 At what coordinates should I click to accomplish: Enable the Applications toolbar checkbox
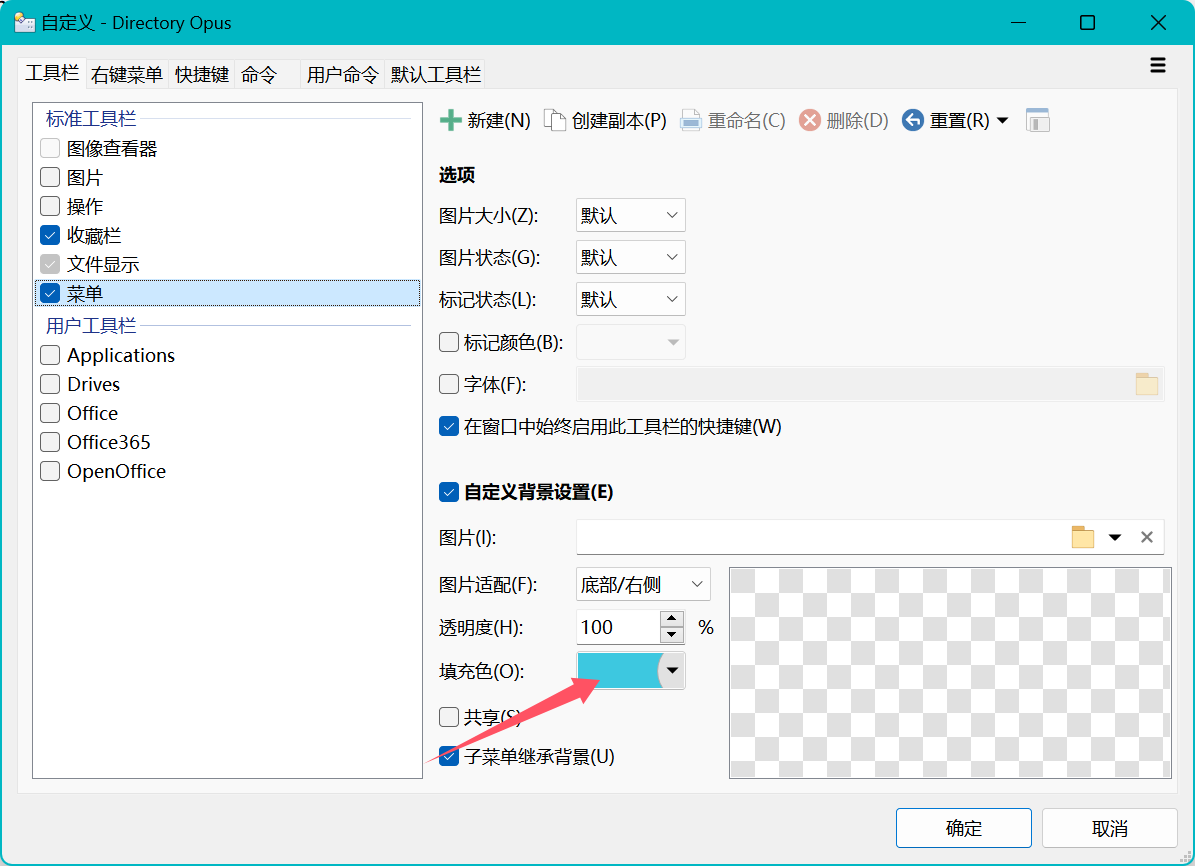[50, 355]
